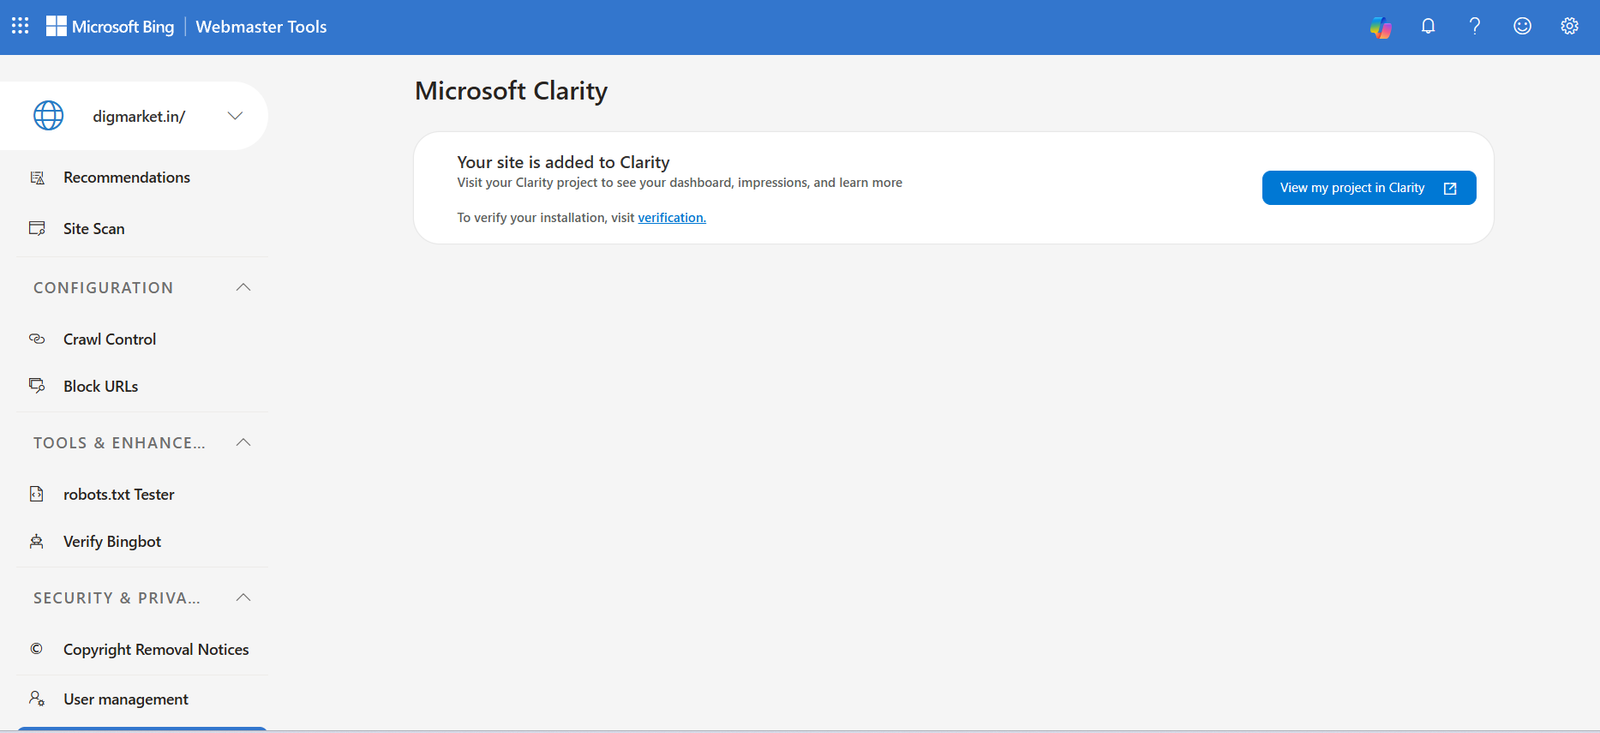1600x733 pixels.
Task: Click View my project in Clarity button
Action: [x=1369, y=188]
